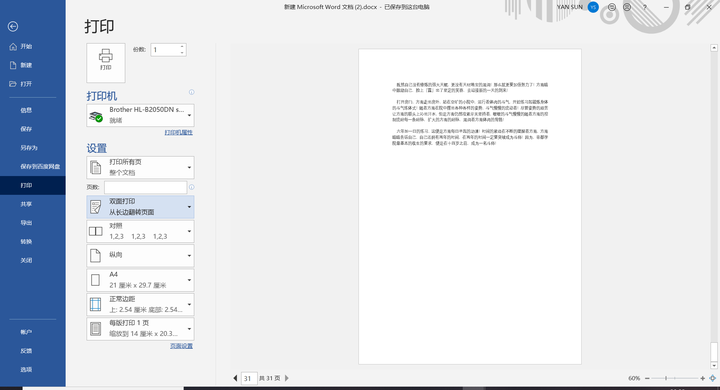Click the collated pages icon
The width and height of the screenshot is (720, 390).
96,231
